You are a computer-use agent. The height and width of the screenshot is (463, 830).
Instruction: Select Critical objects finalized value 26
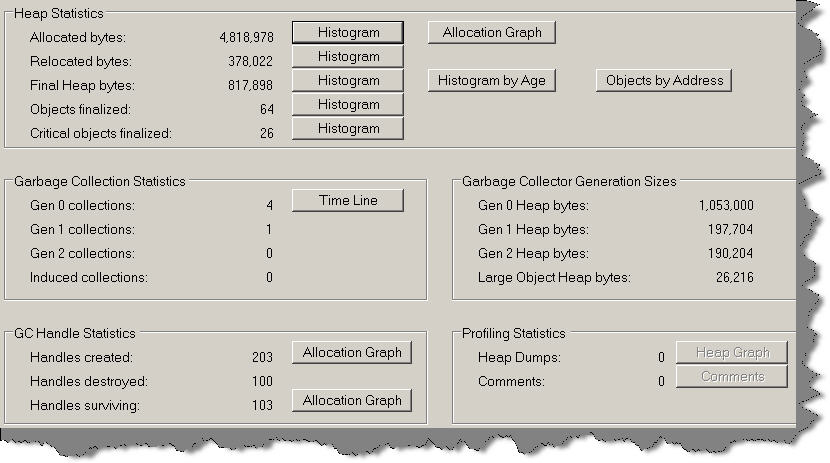[267, 133]
